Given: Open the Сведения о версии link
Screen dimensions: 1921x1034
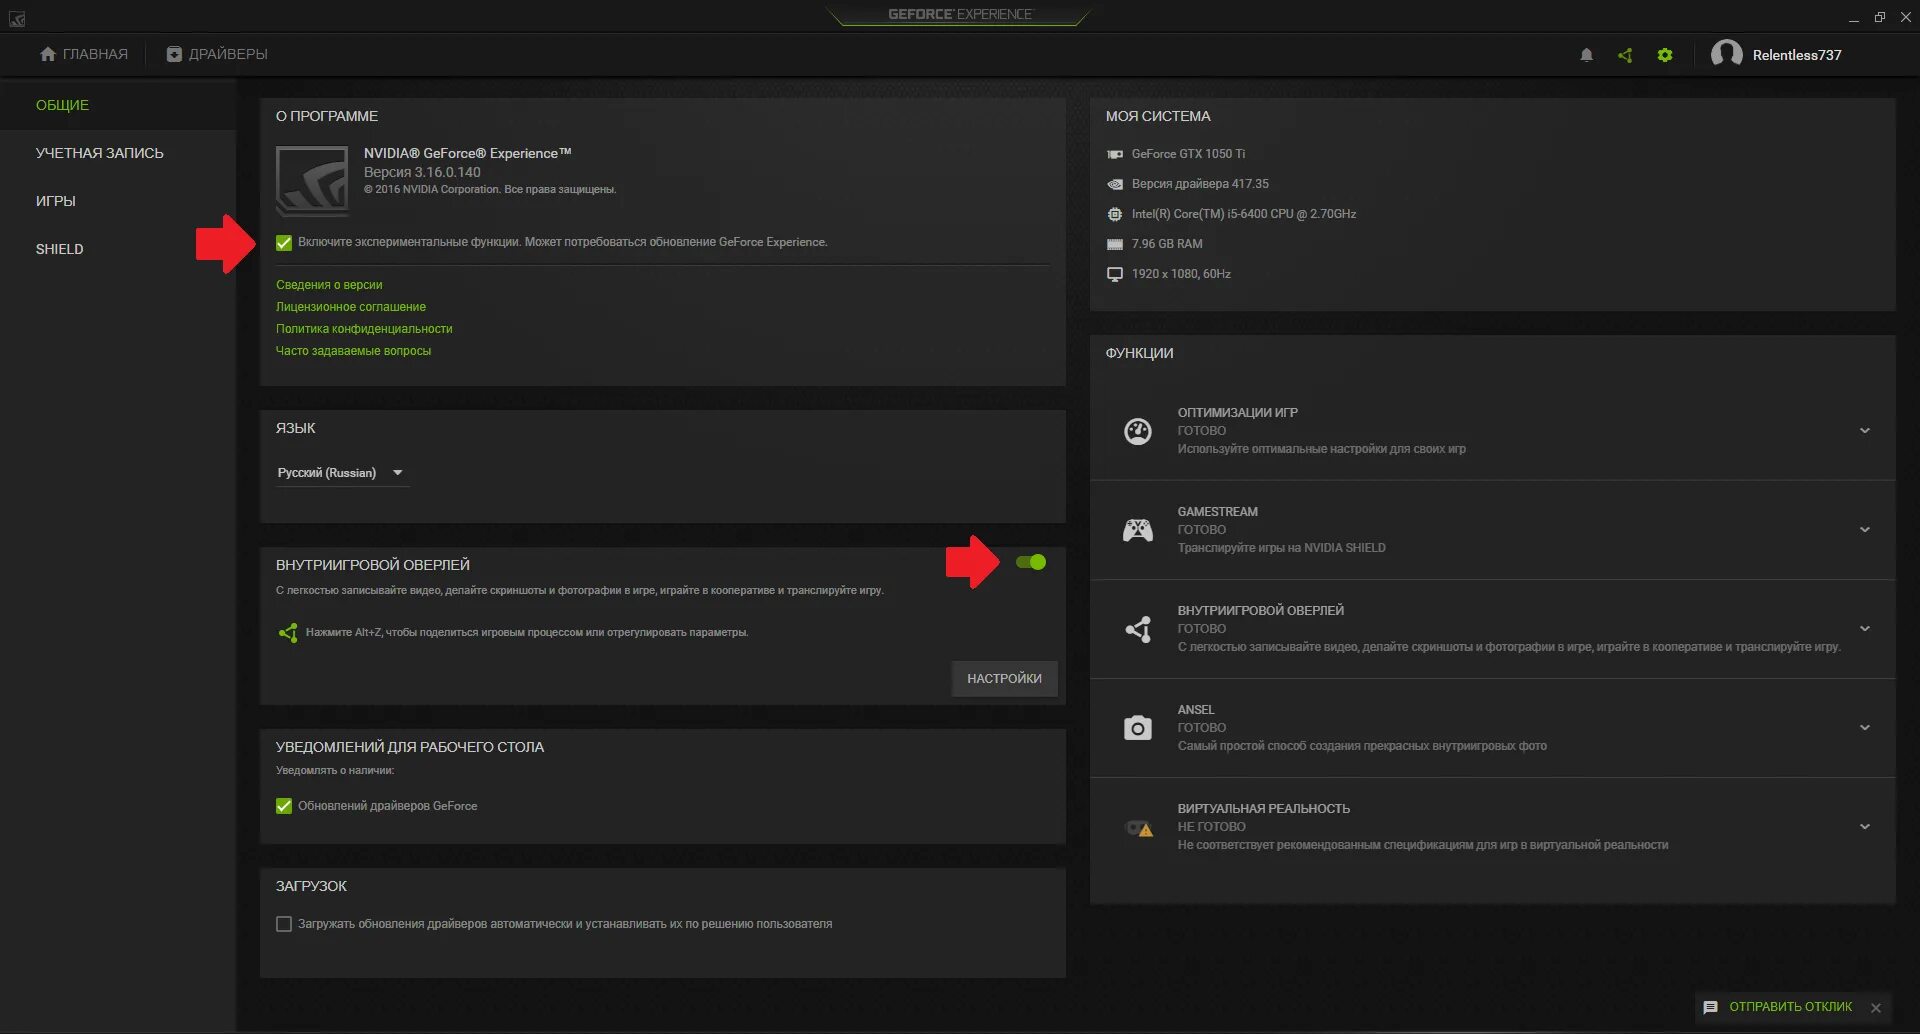Looking at the screenshot, I should pos(329,285).
